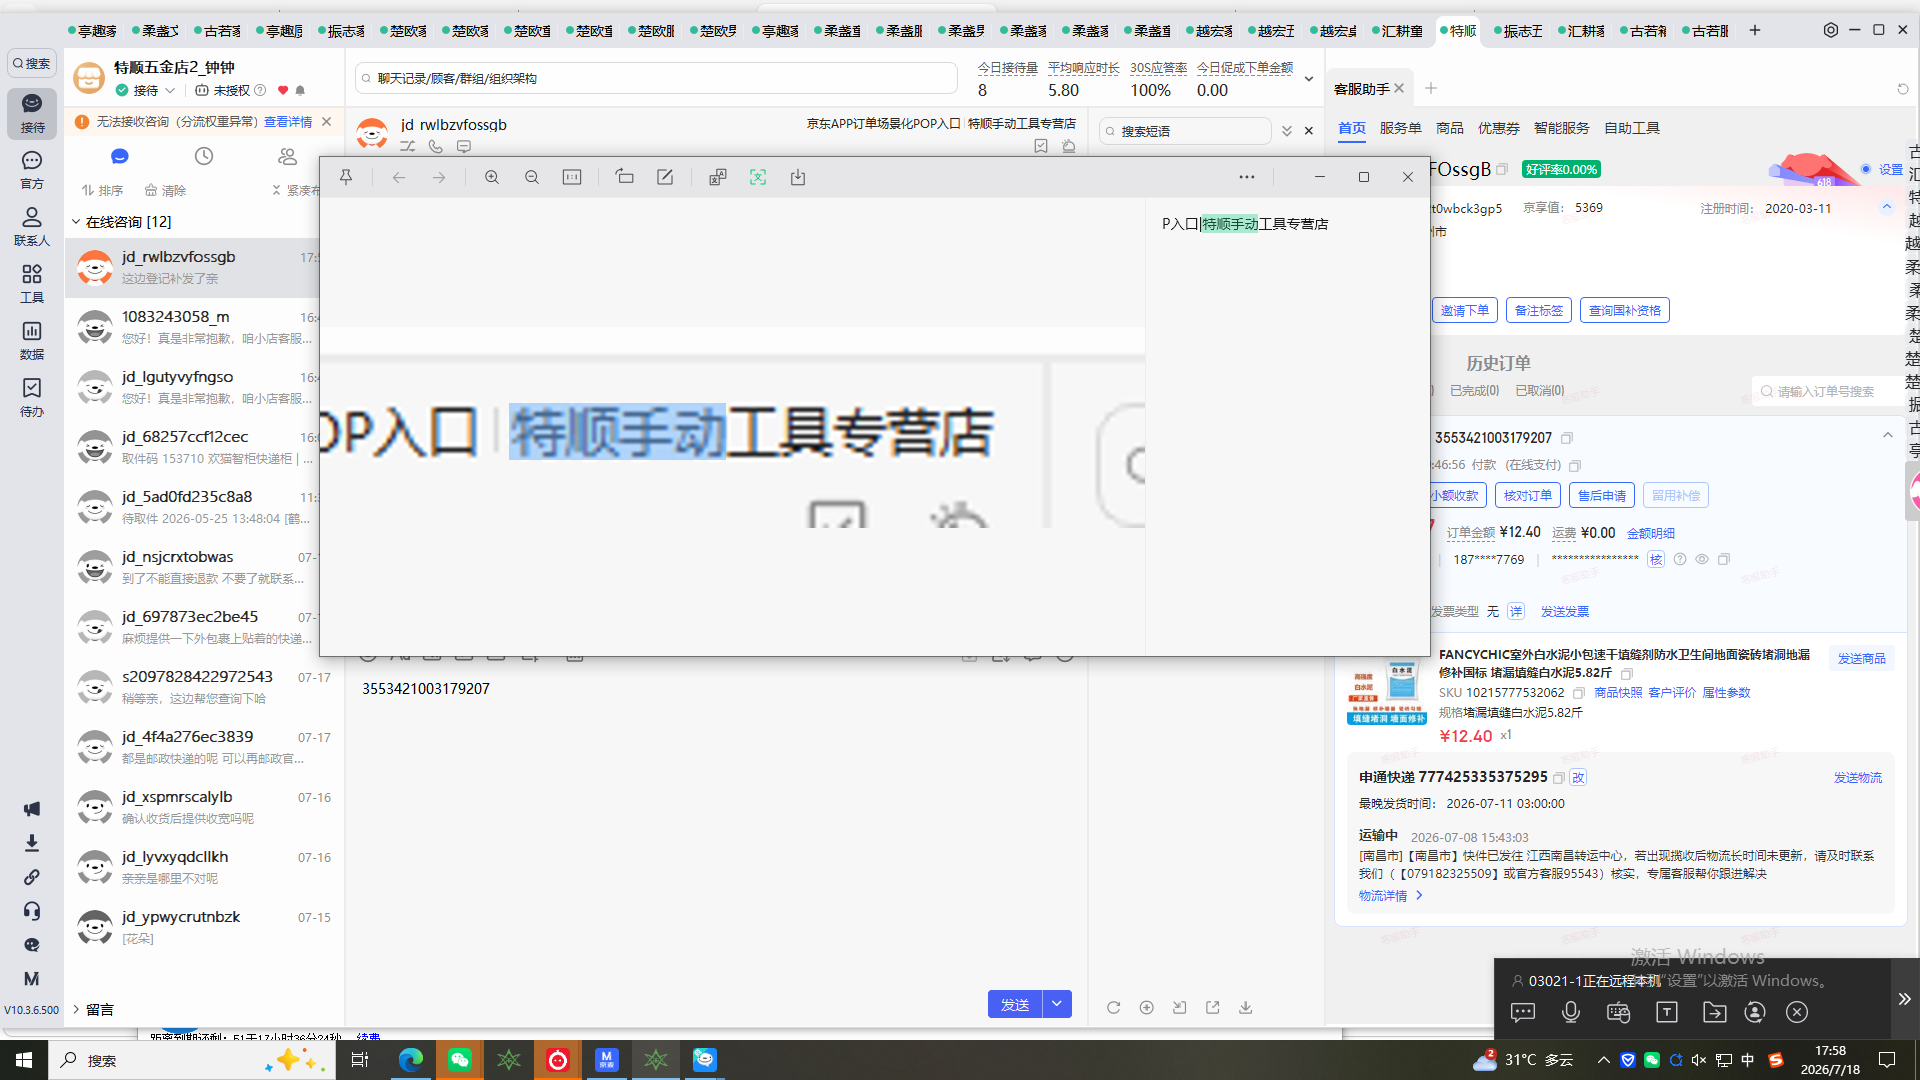Expand the quick phrases double chevron
Screen dimensions: 1920x1080
pos(1287,131)
